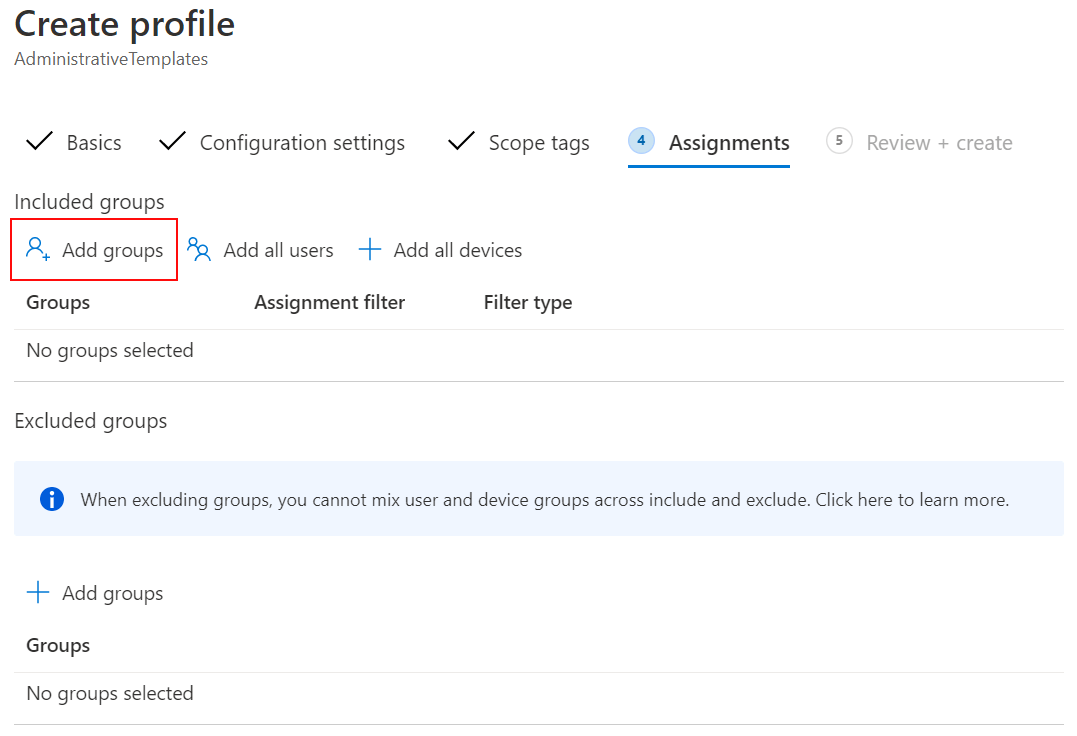Image resolution: width=1077 pixels, height=736 pixels.
Task: Click the numbered circle 4 on Assignments
Action: [641, 141]
